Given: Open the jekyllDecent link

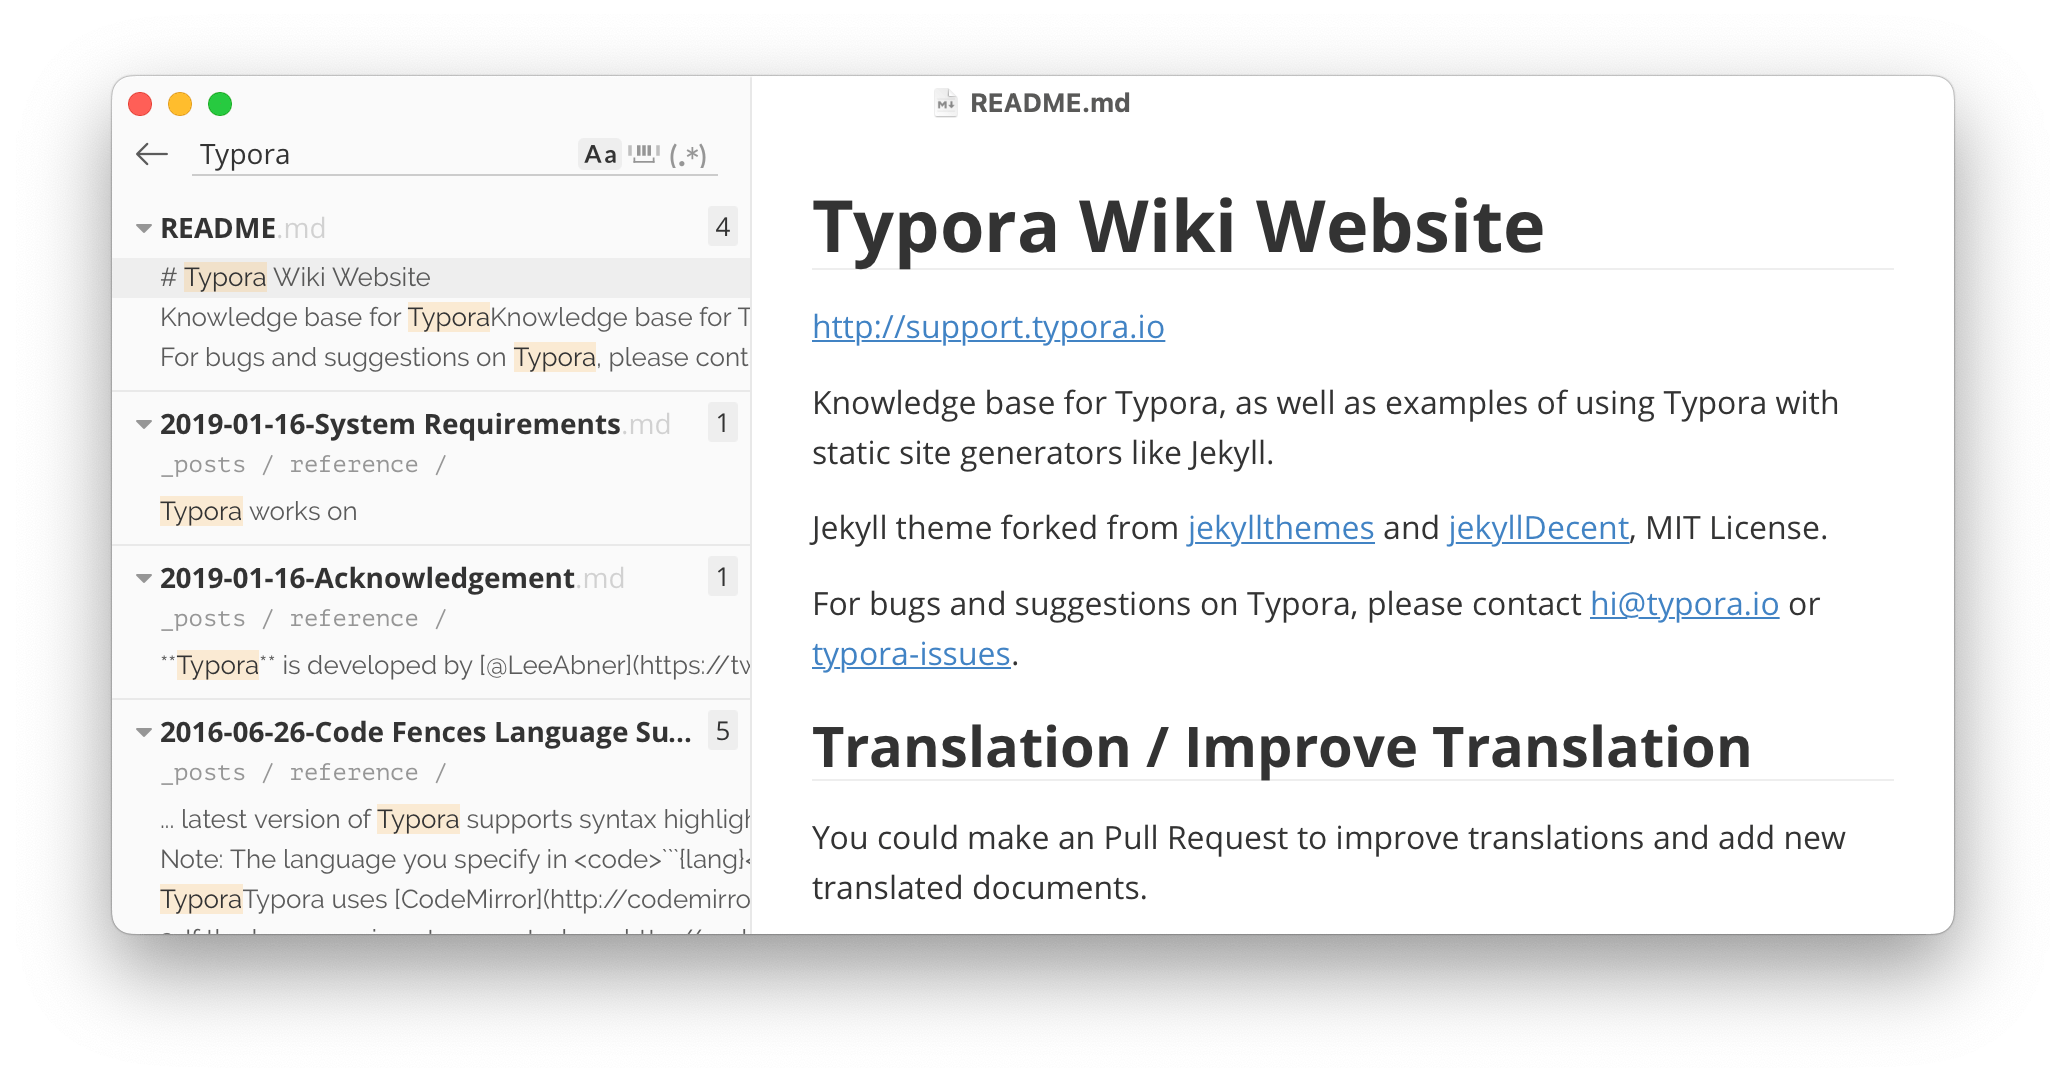Looking at the screenshot, I should coord(1538,528).
